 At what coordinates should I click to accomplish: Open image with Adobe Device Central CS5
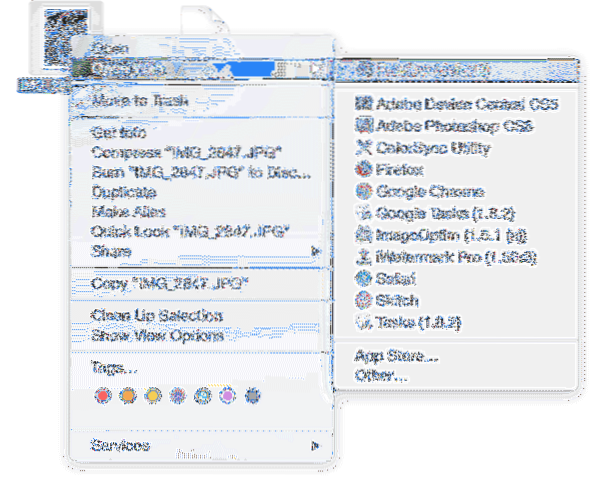456,104
